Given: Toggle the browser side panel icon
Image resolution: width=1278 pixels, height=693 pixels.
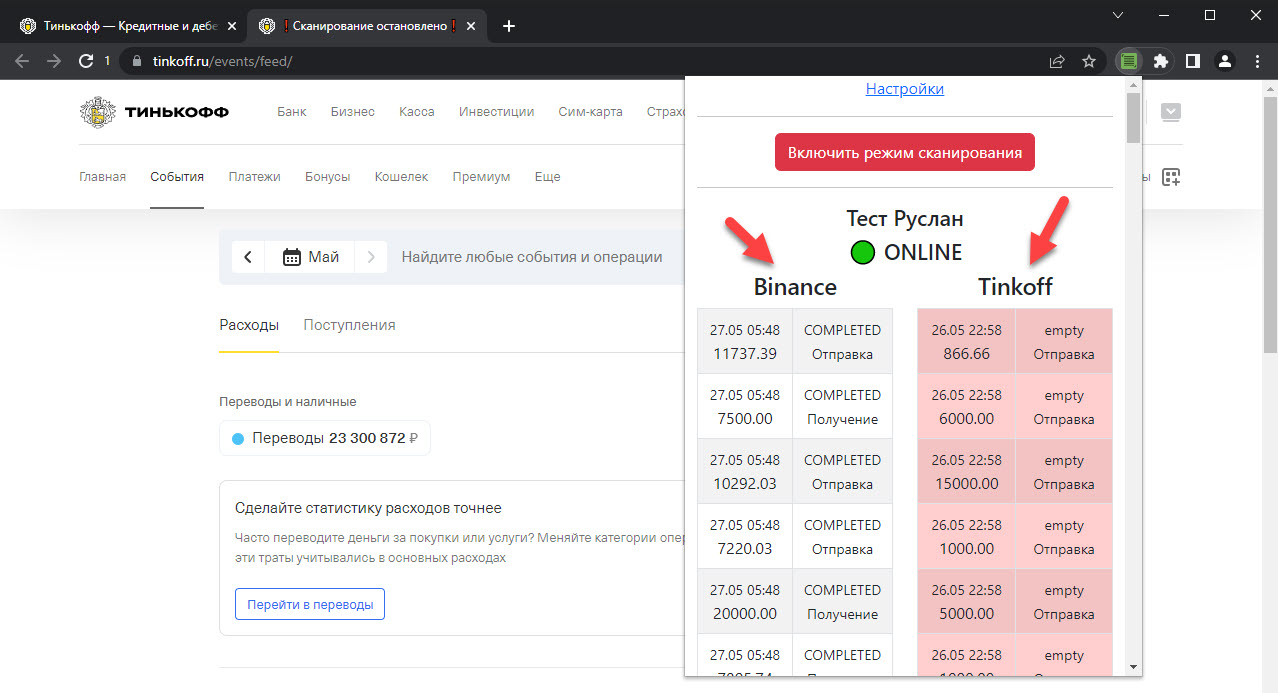Looking at the screenshot, I should 1192,61.
